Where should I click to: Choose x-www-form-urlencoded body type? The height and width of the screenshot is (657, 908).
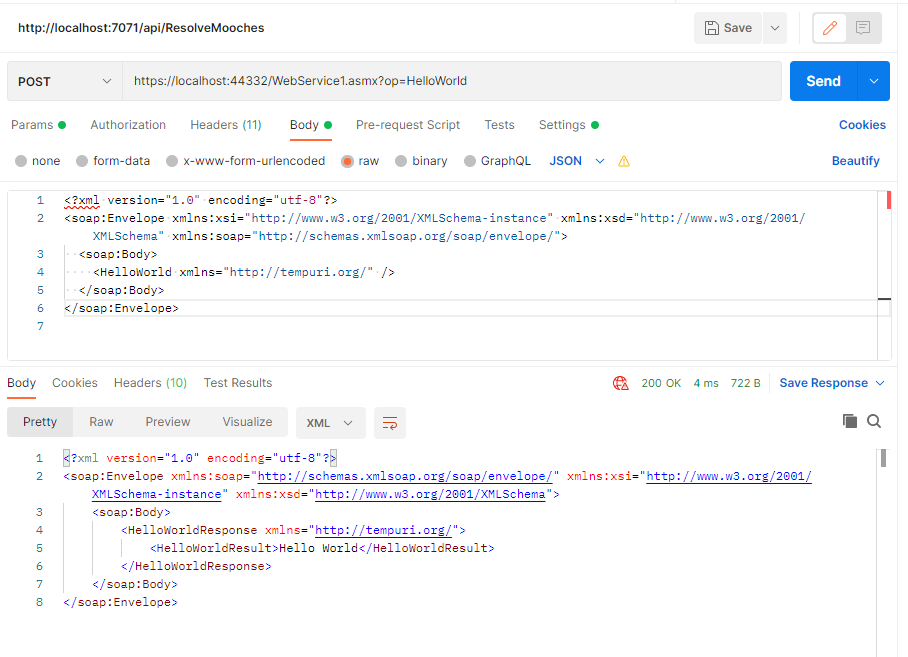(172, 161)
